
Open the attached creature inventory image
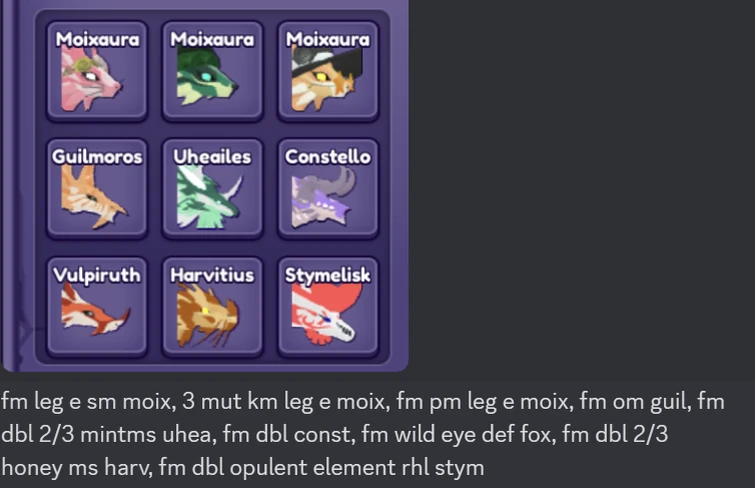(x=205, y=185)
